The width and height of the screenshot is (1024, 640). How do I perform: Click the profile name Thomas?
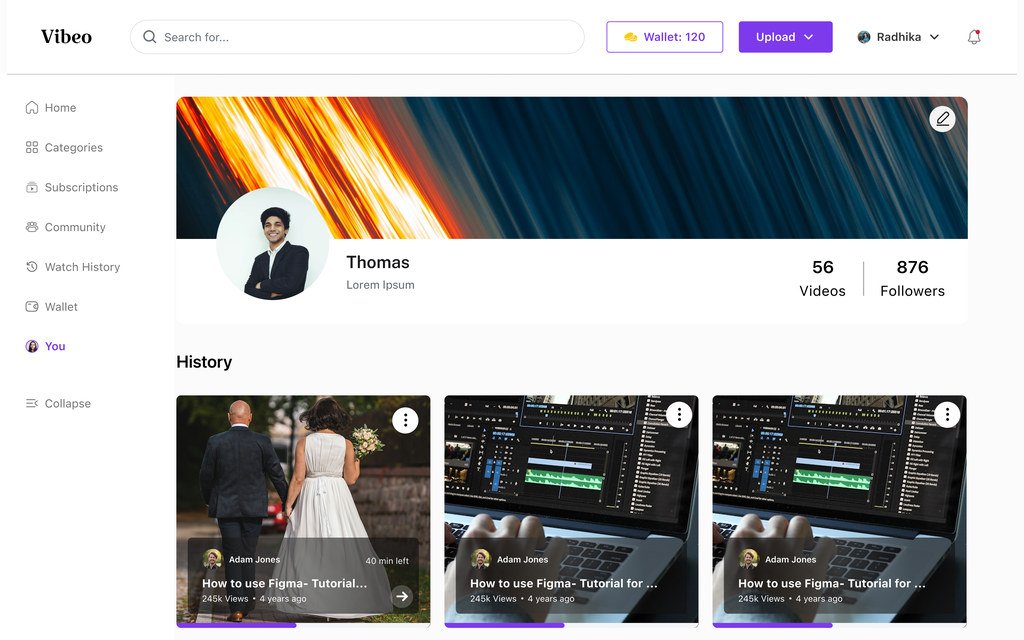click(x=377, y=262)
